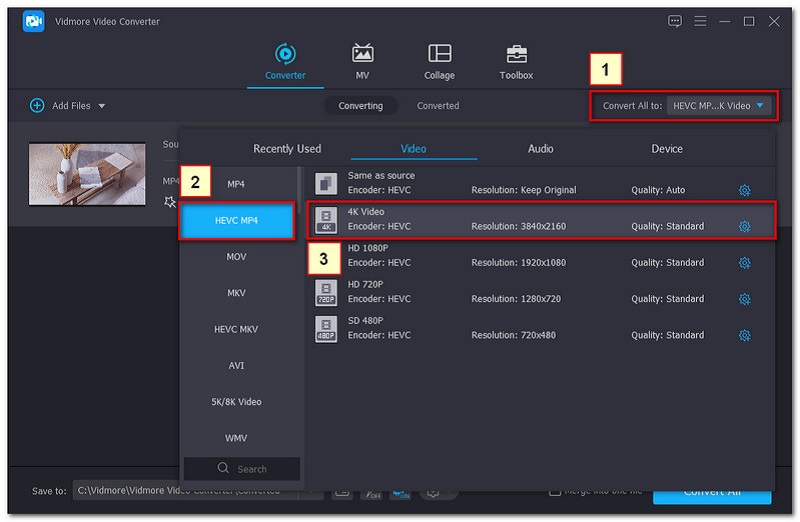Open settings gear for SD 480P preset
The image size is (800, 522).
(x=744, y=336)
